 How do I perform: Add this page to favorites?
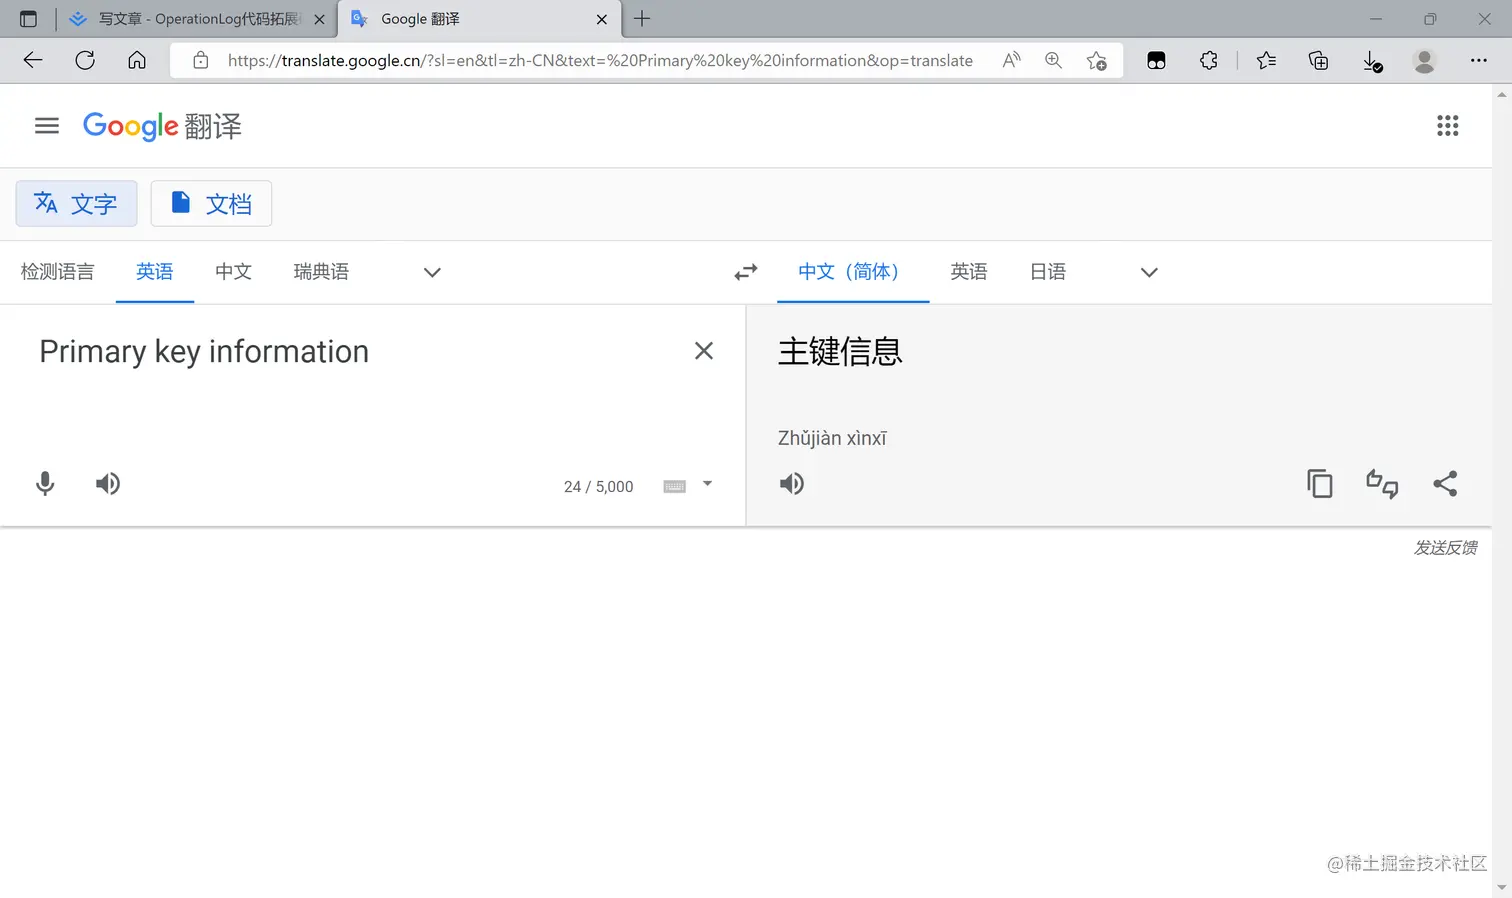point(1096,60)
